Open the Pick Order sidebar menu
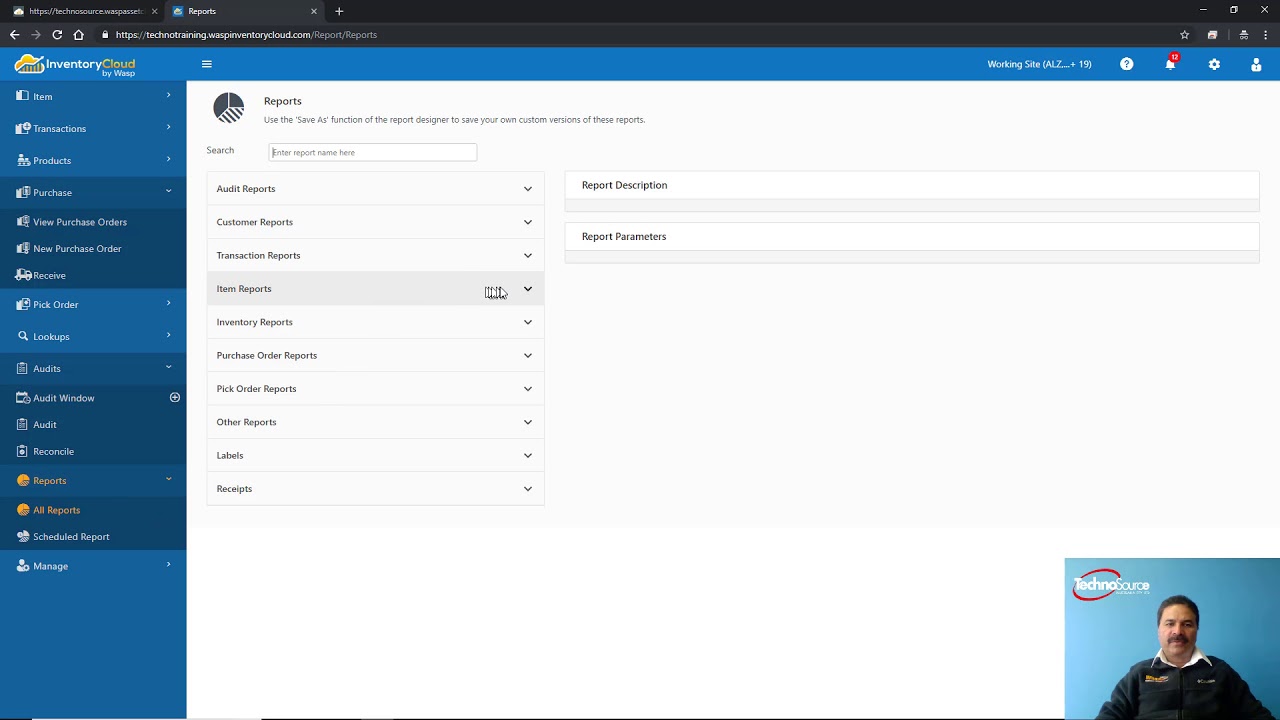Screen dimensions: 1280x720 [93, 304]
